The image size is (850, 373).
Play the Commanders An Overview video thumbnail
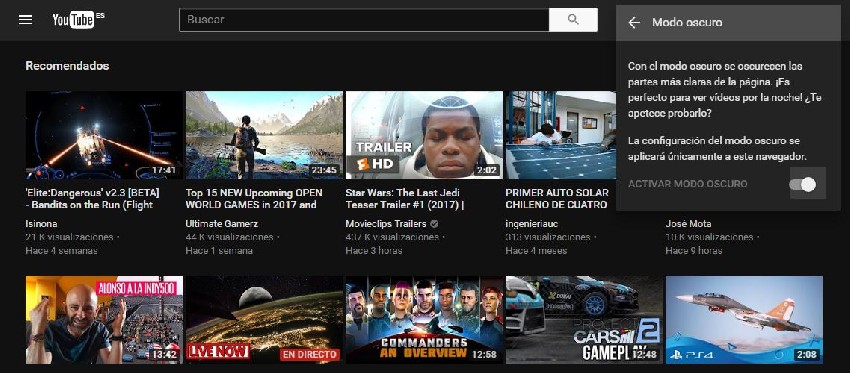point(424,320)
